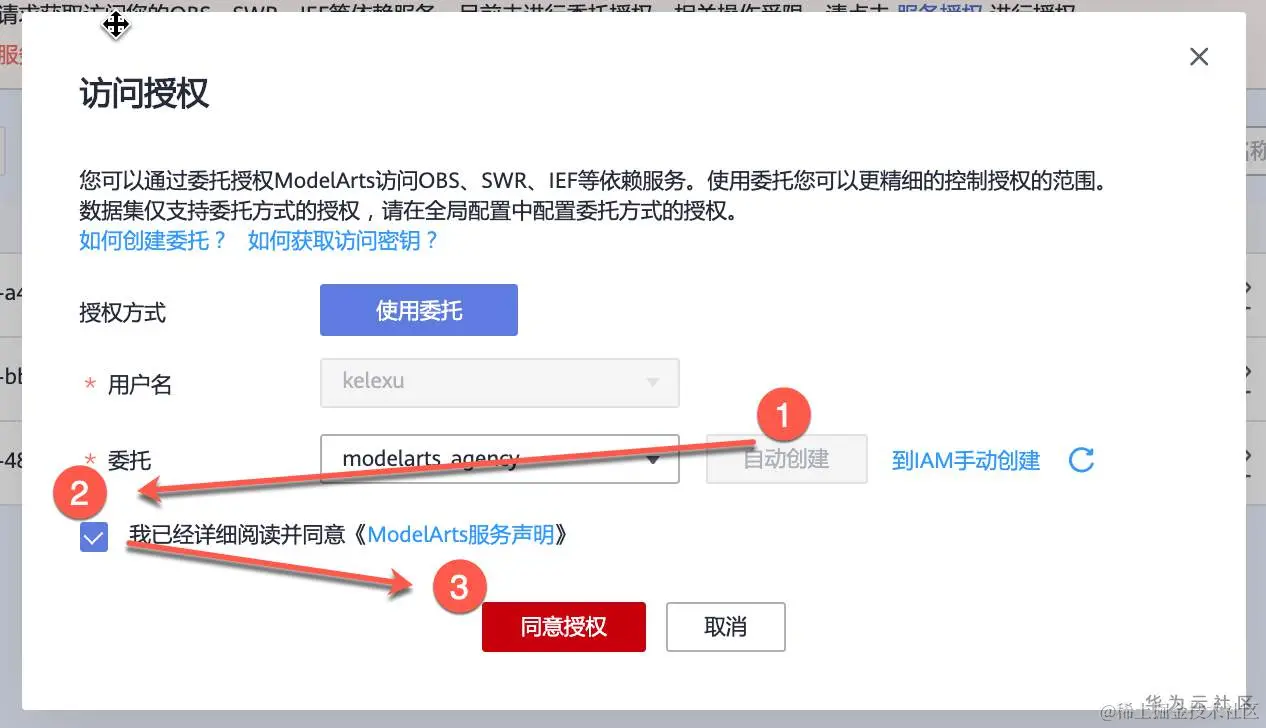Click the refresh icon next to 到IAM手动创建
The height and width of the screenshot is (728, 1266).
[x=1081, y=460]
